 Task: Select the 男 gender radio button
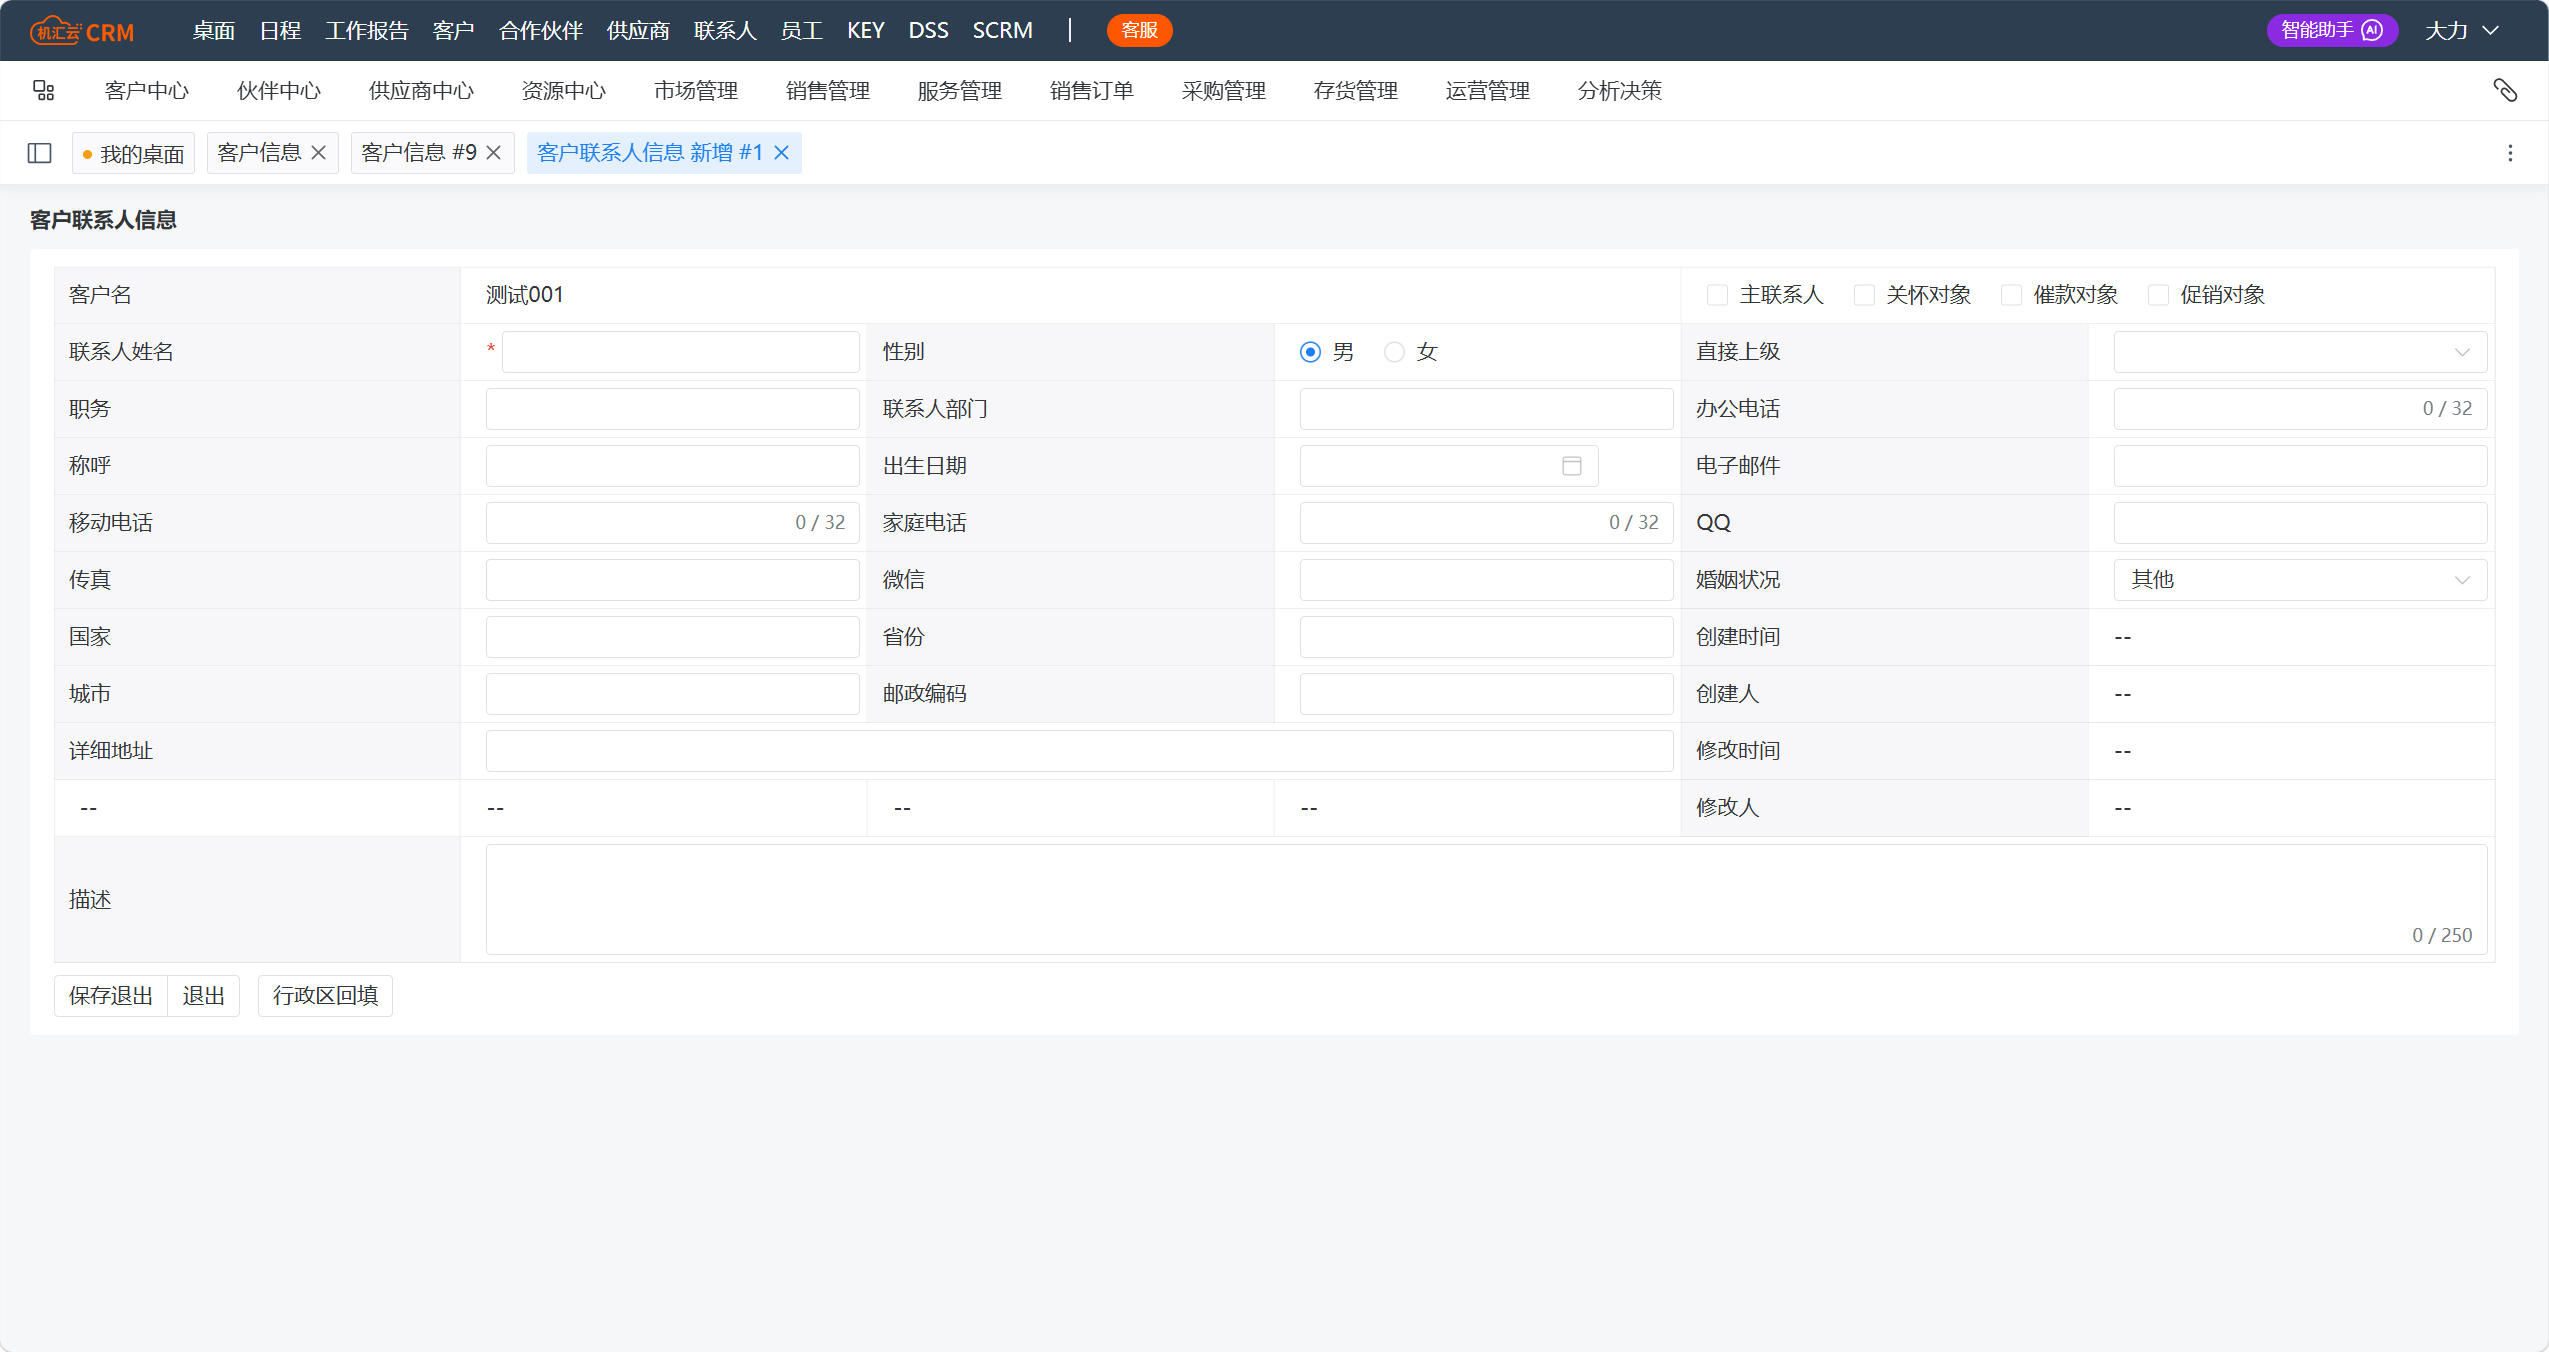[1310, 352]
